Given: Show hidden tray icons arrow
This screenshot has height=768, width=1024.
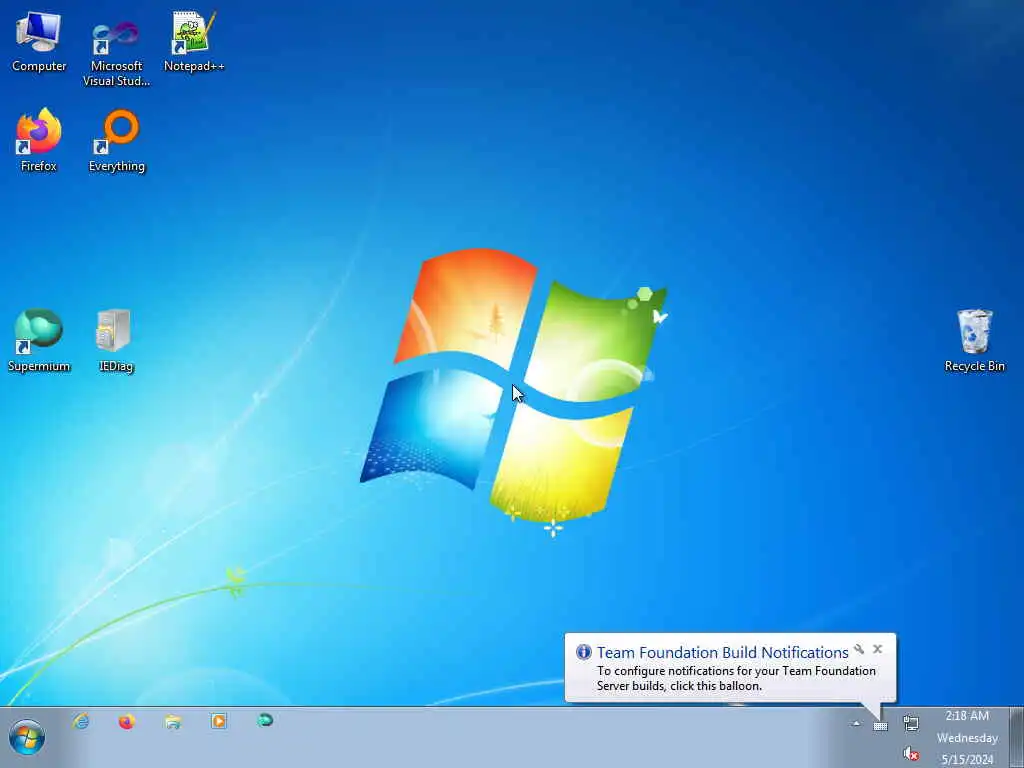Looking at the screenshot, I should click(x=856, y=724).
